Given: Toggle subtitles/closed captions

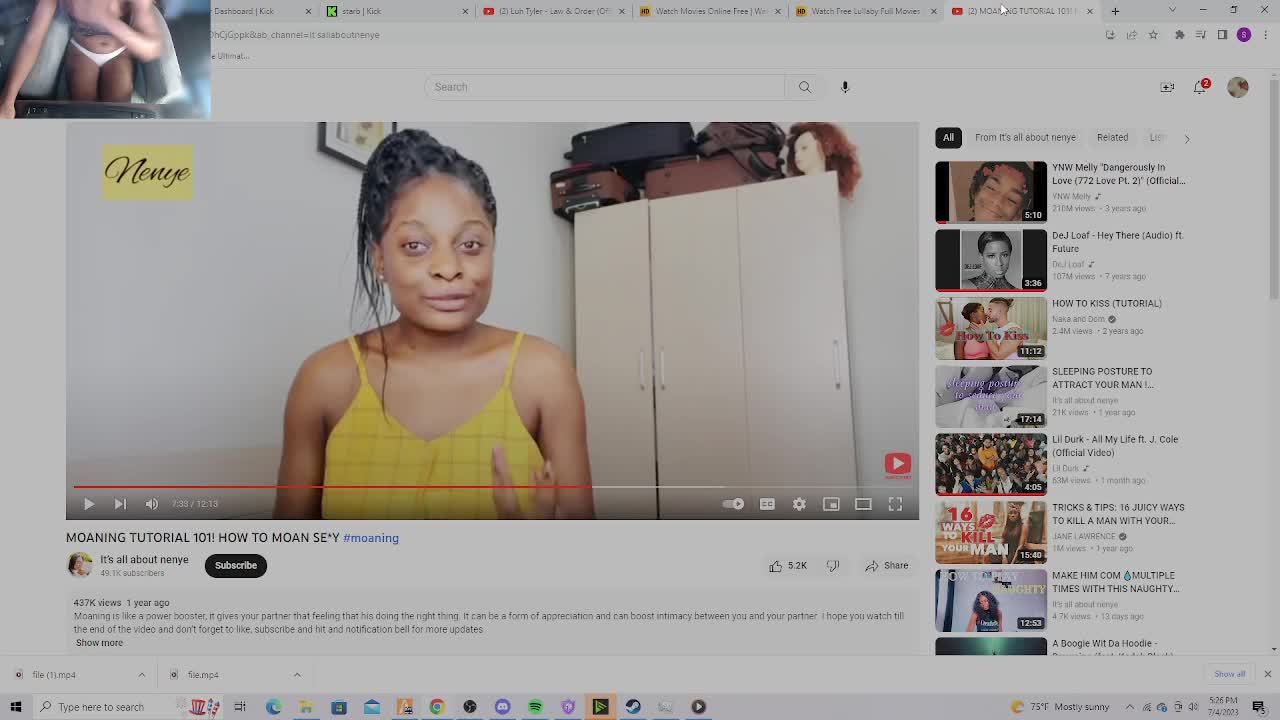Looking at the screenshot, I should point(767,504).
